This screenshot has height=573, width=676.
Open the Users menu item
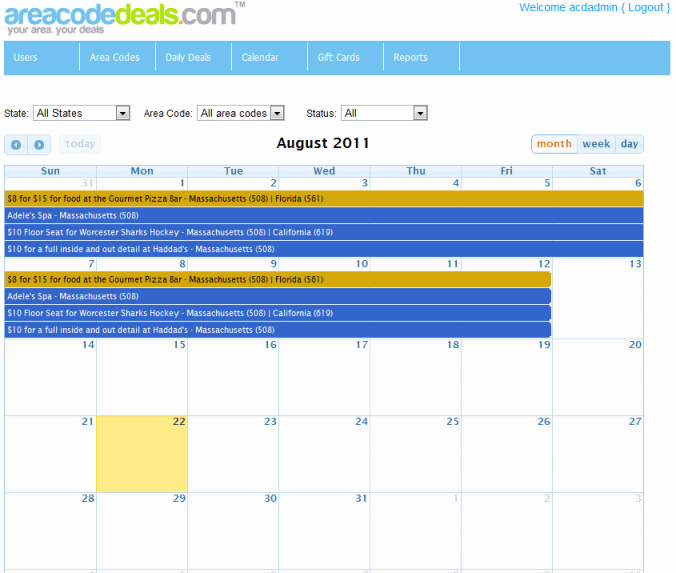26,57
